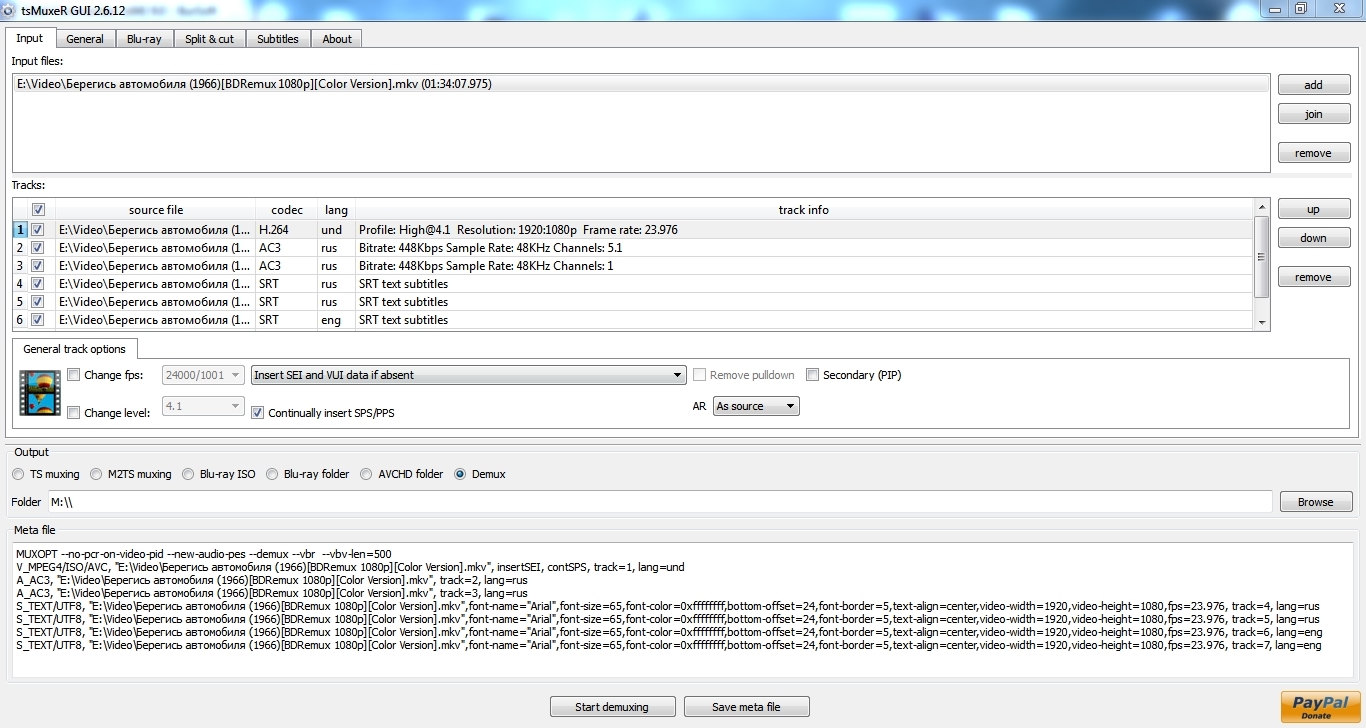Open the 4.1 level dropdown
Image resolution: width=1366 pixels, height=728 pixels.
pos(203,406)
